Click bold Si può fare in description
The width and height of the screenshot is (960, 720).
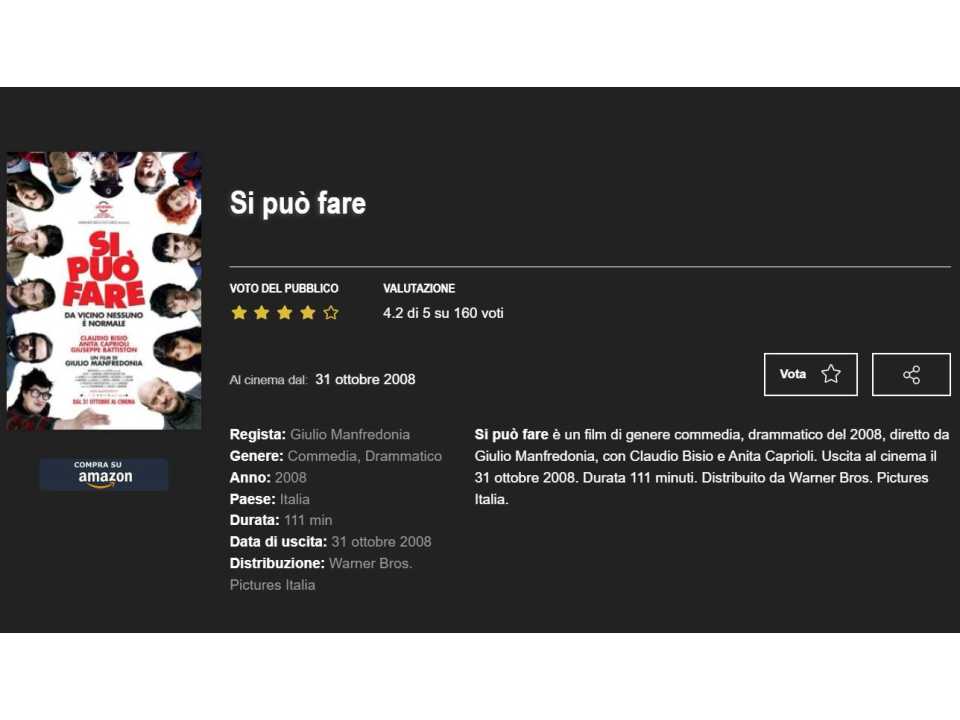[511, 435]
